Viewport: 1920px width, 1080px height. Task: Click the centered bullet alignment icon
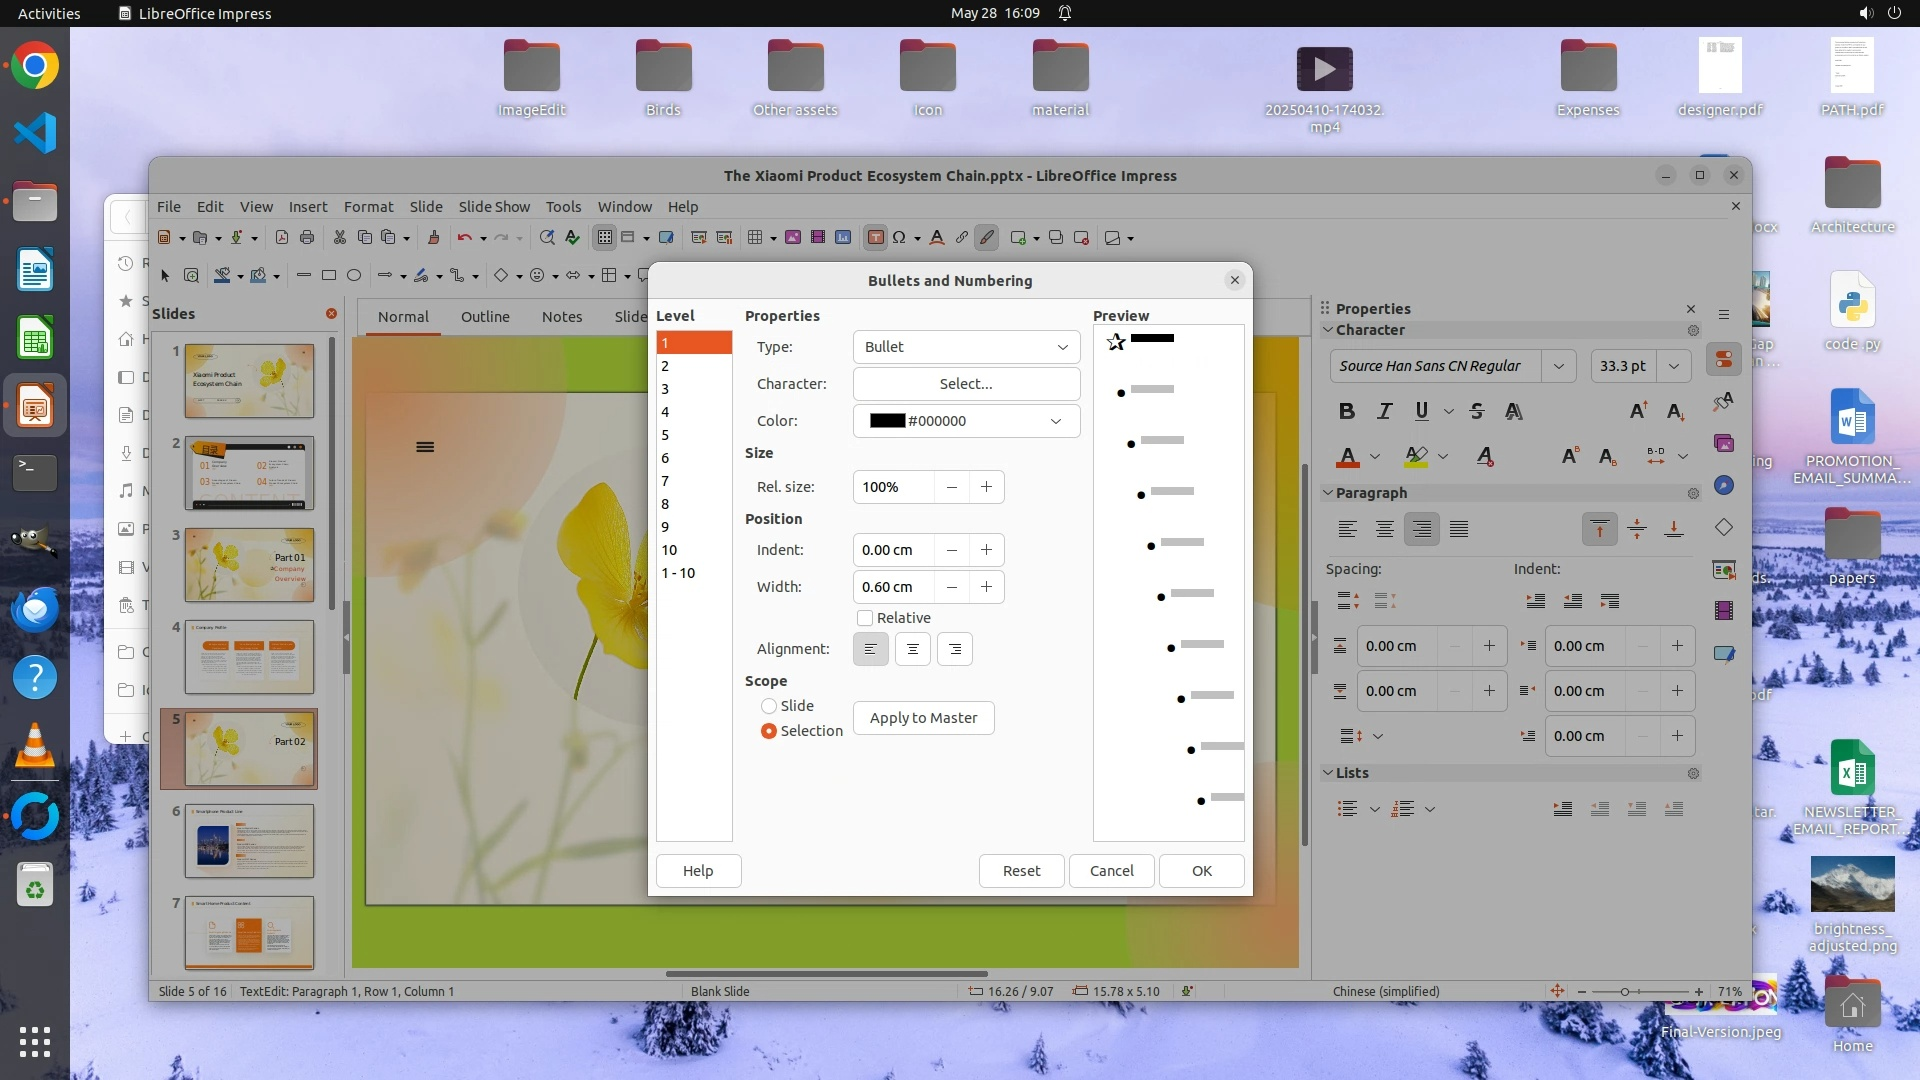(912, 649)
